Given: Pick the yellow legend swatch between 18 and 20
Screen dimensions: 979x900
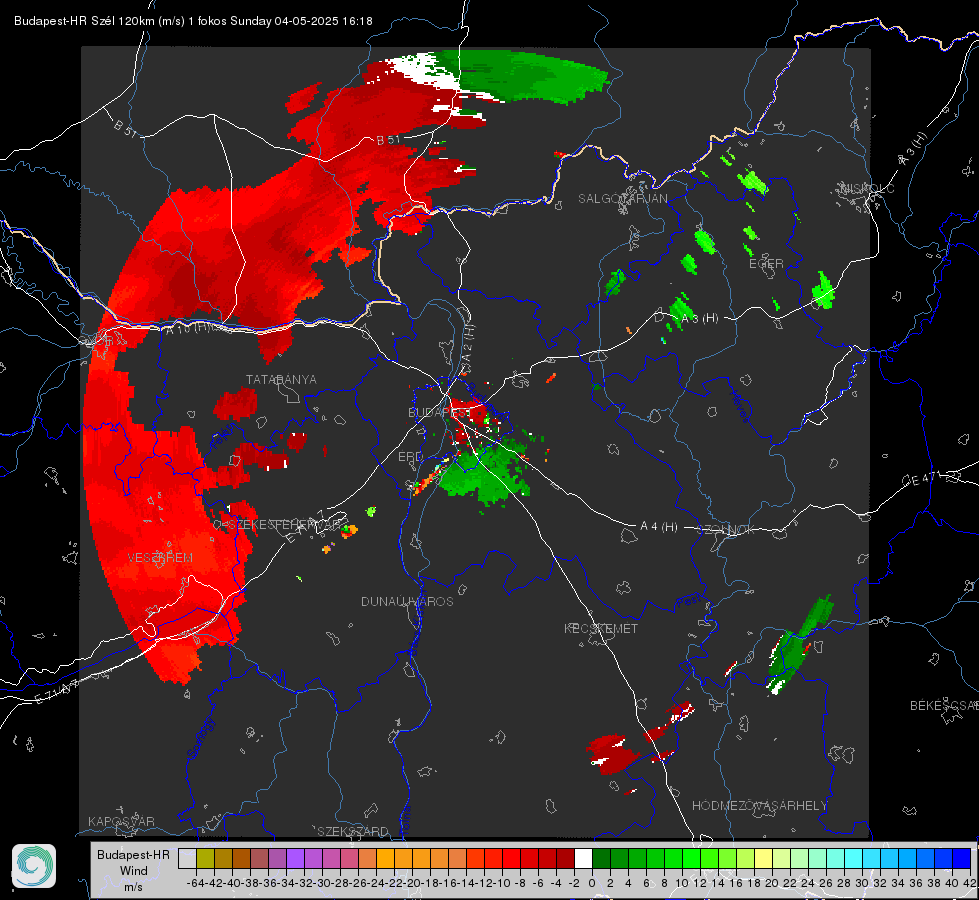Looking at the screenshot, I should point(763,858).
